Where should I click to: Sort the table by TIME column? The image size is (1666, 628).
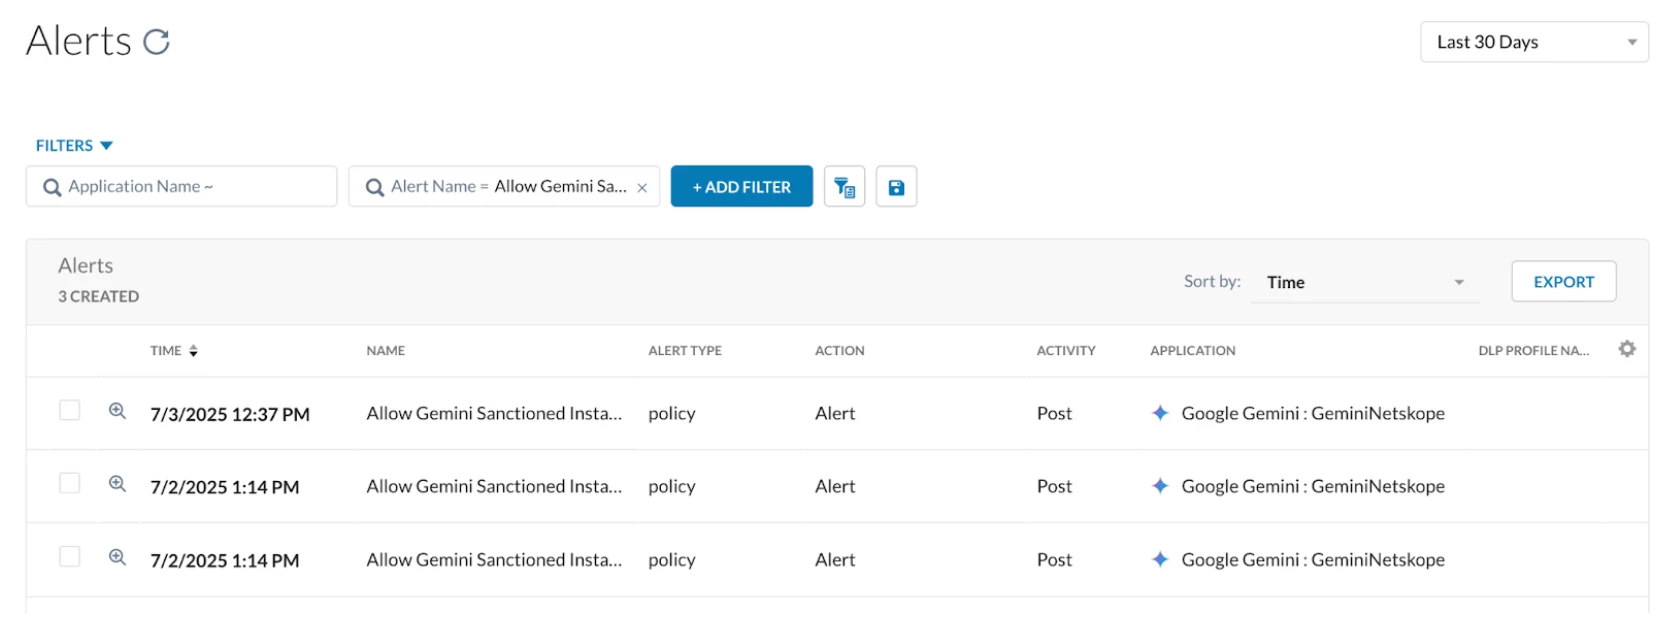[174, 351]
